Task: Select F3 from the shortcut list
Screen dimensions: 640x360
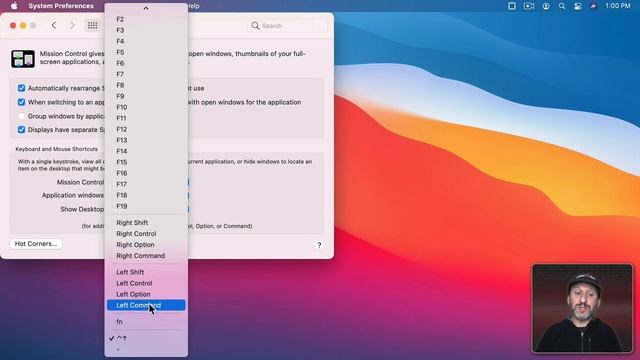Action: coord(146,30)
